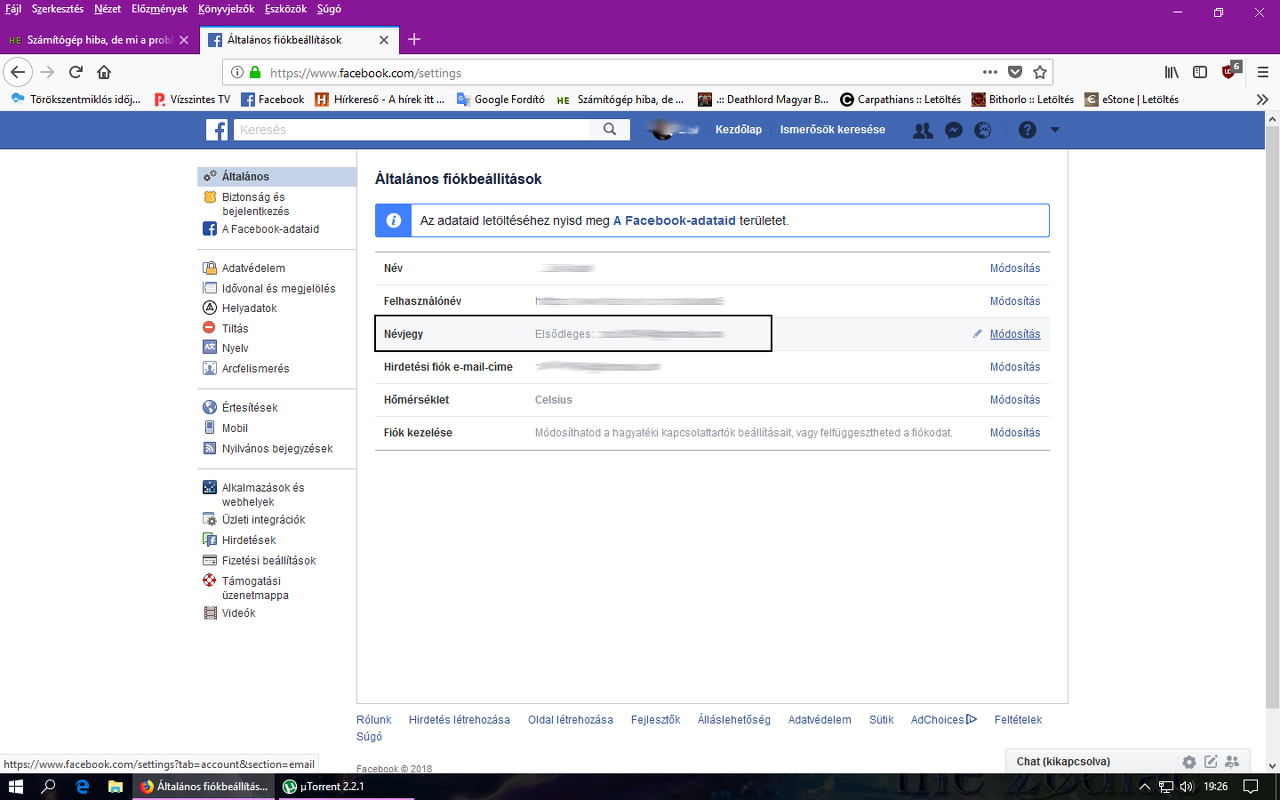This screenshot has height=800, width=1280.
Task: Toggle the Firefox sidebar icon
Action: pos(1200,72)
